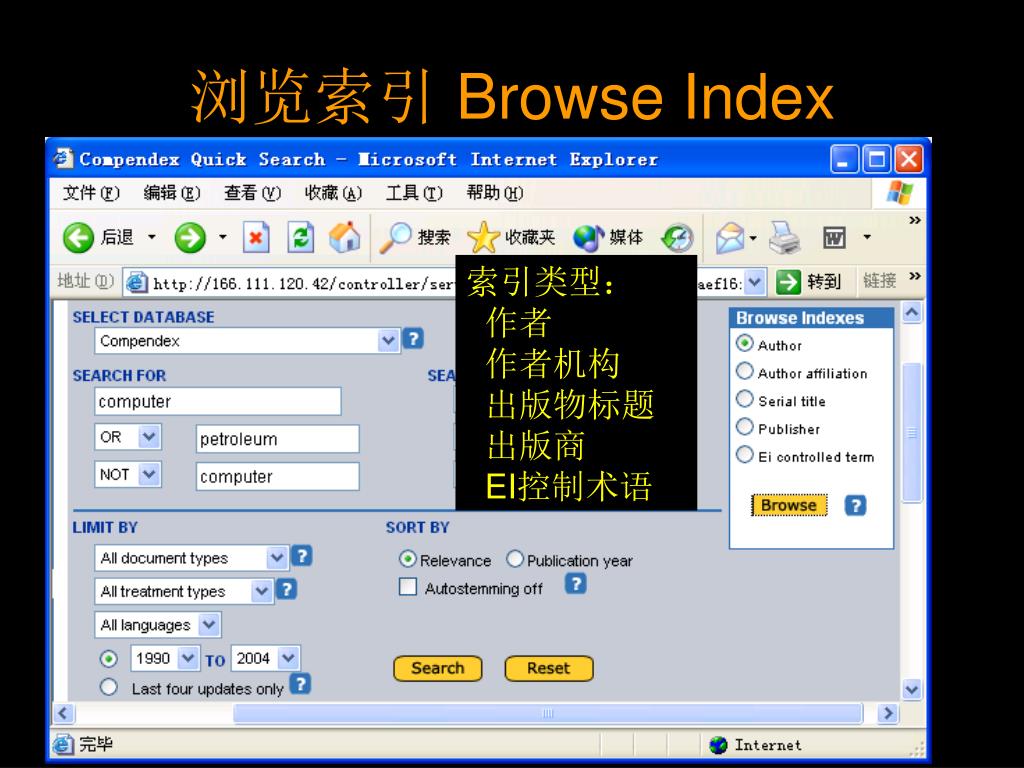This screenshot has width=1024, height=768.
Task: Click the petroleum search field
Action: click(278, 439)
